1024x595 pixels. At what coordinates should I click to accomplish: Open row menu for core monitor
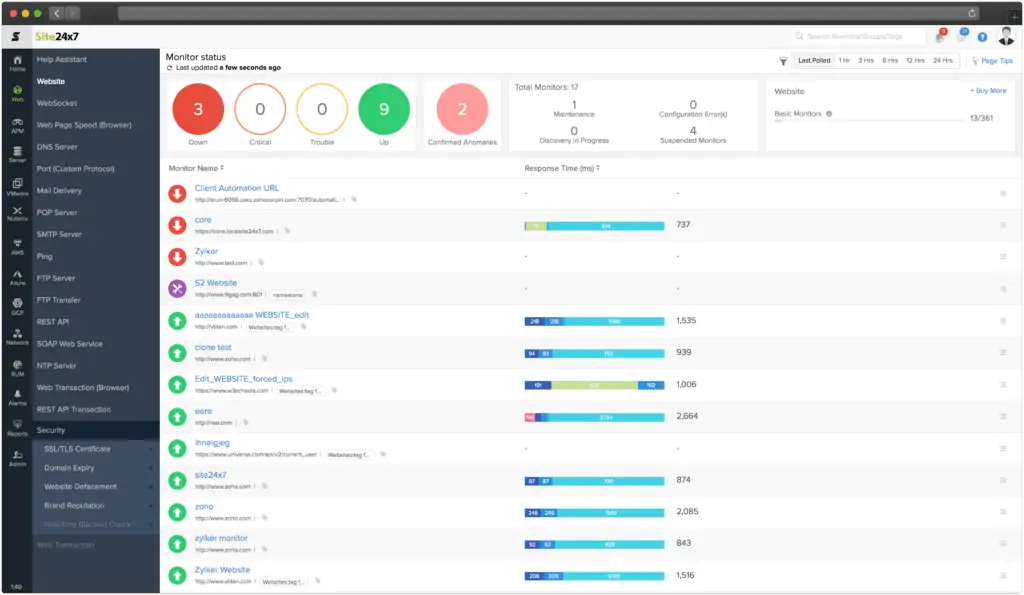click(1003, 225)
